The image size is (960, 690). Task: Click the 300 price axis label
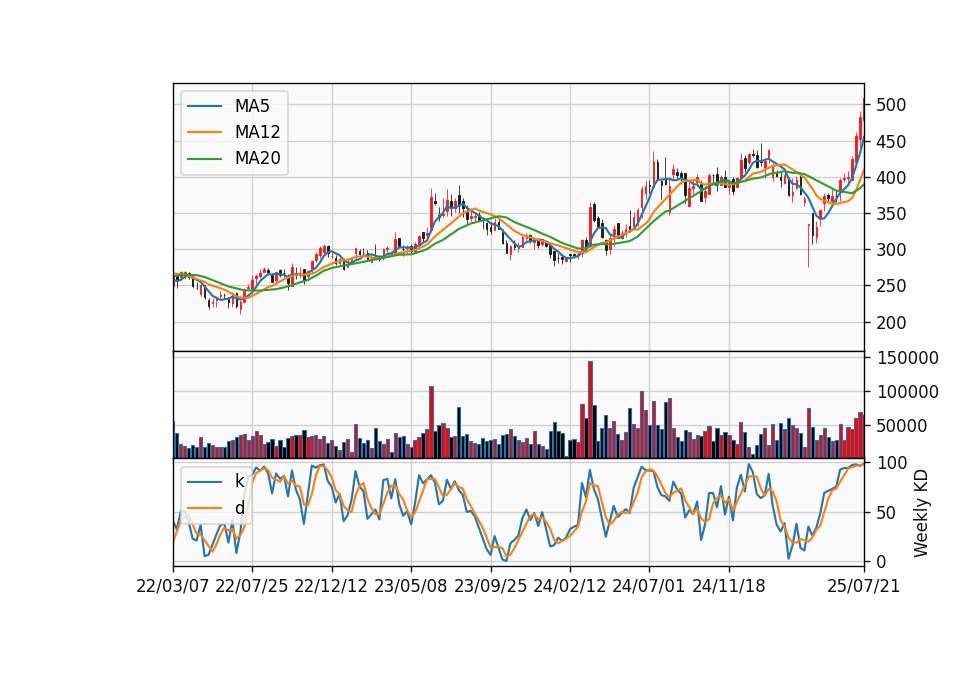click(891, 250)
